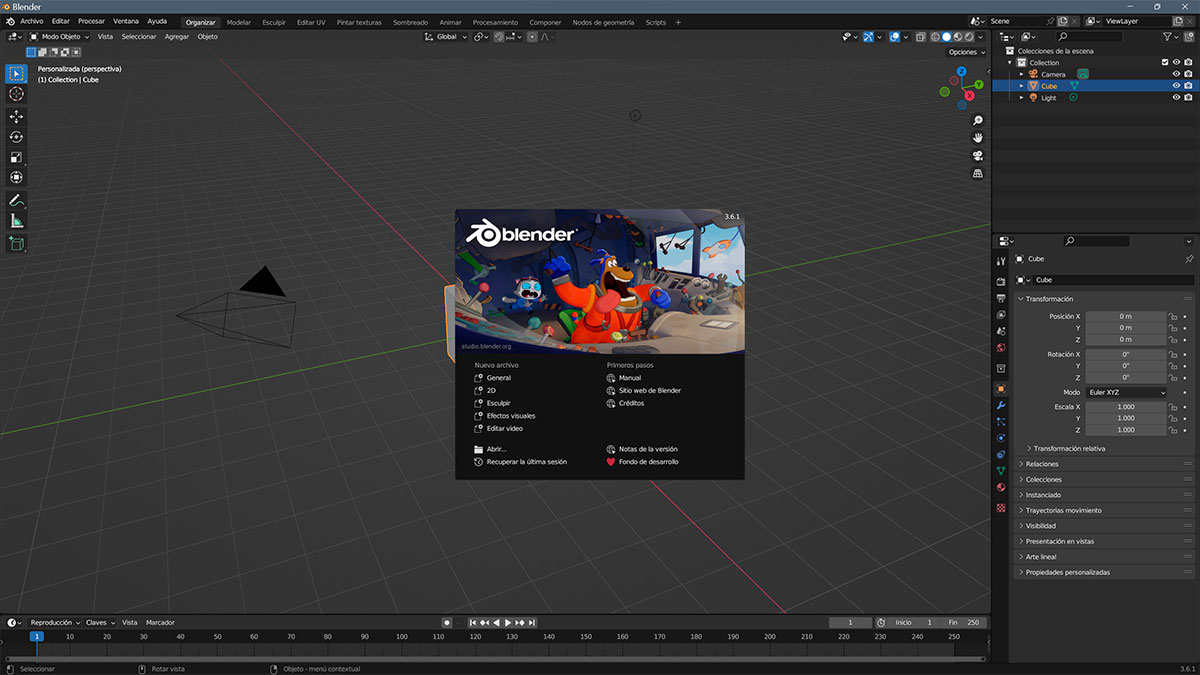Pin the Cube properties panel
Viewport: 1200px width, 675px height.
click(1188, 259)
